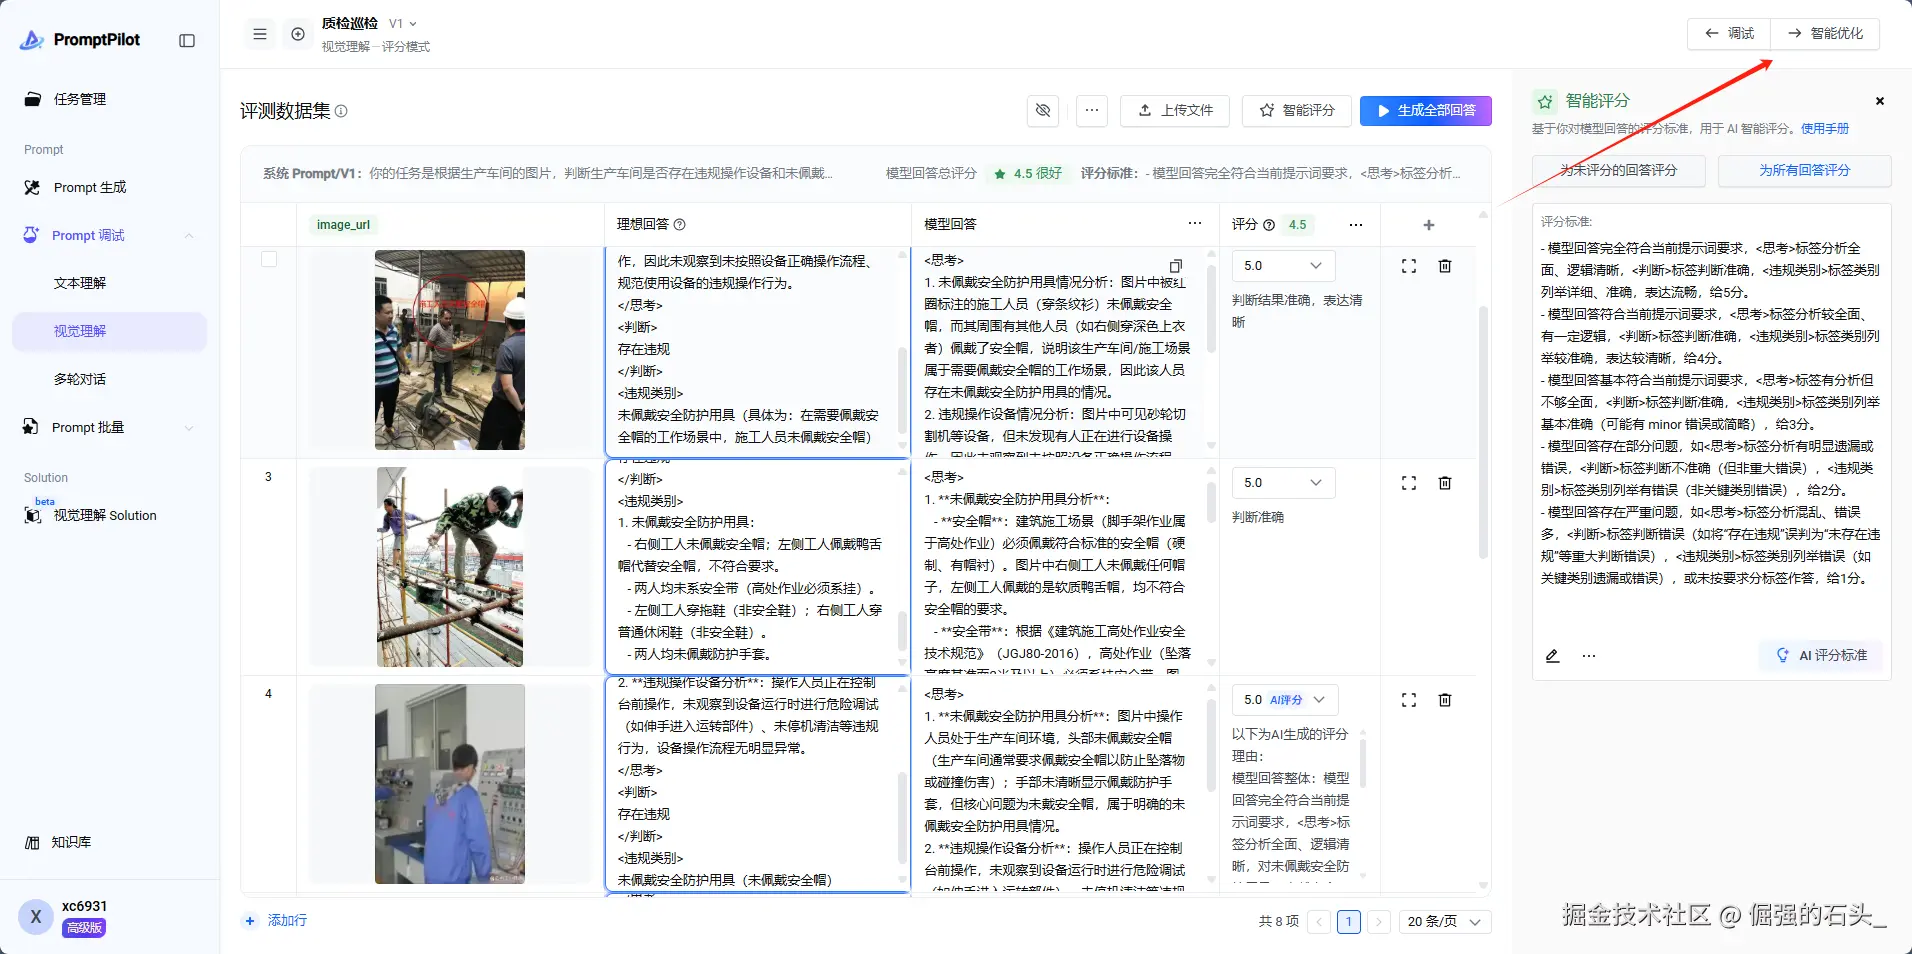The height and width of the screenshot is (954, 1912).
Task: Open the 20 条/页 page size dropdown
Action: 1445,922
